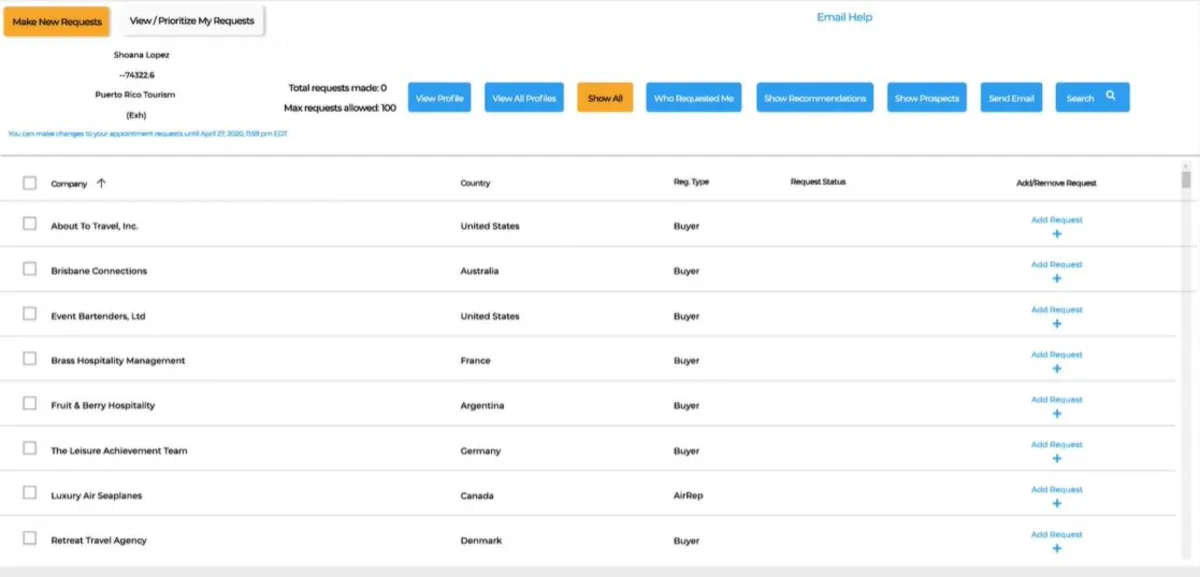Click the plus icon for The Leisure Achievement Team
Viewport: 1200px width, 577px height.
1057,459
